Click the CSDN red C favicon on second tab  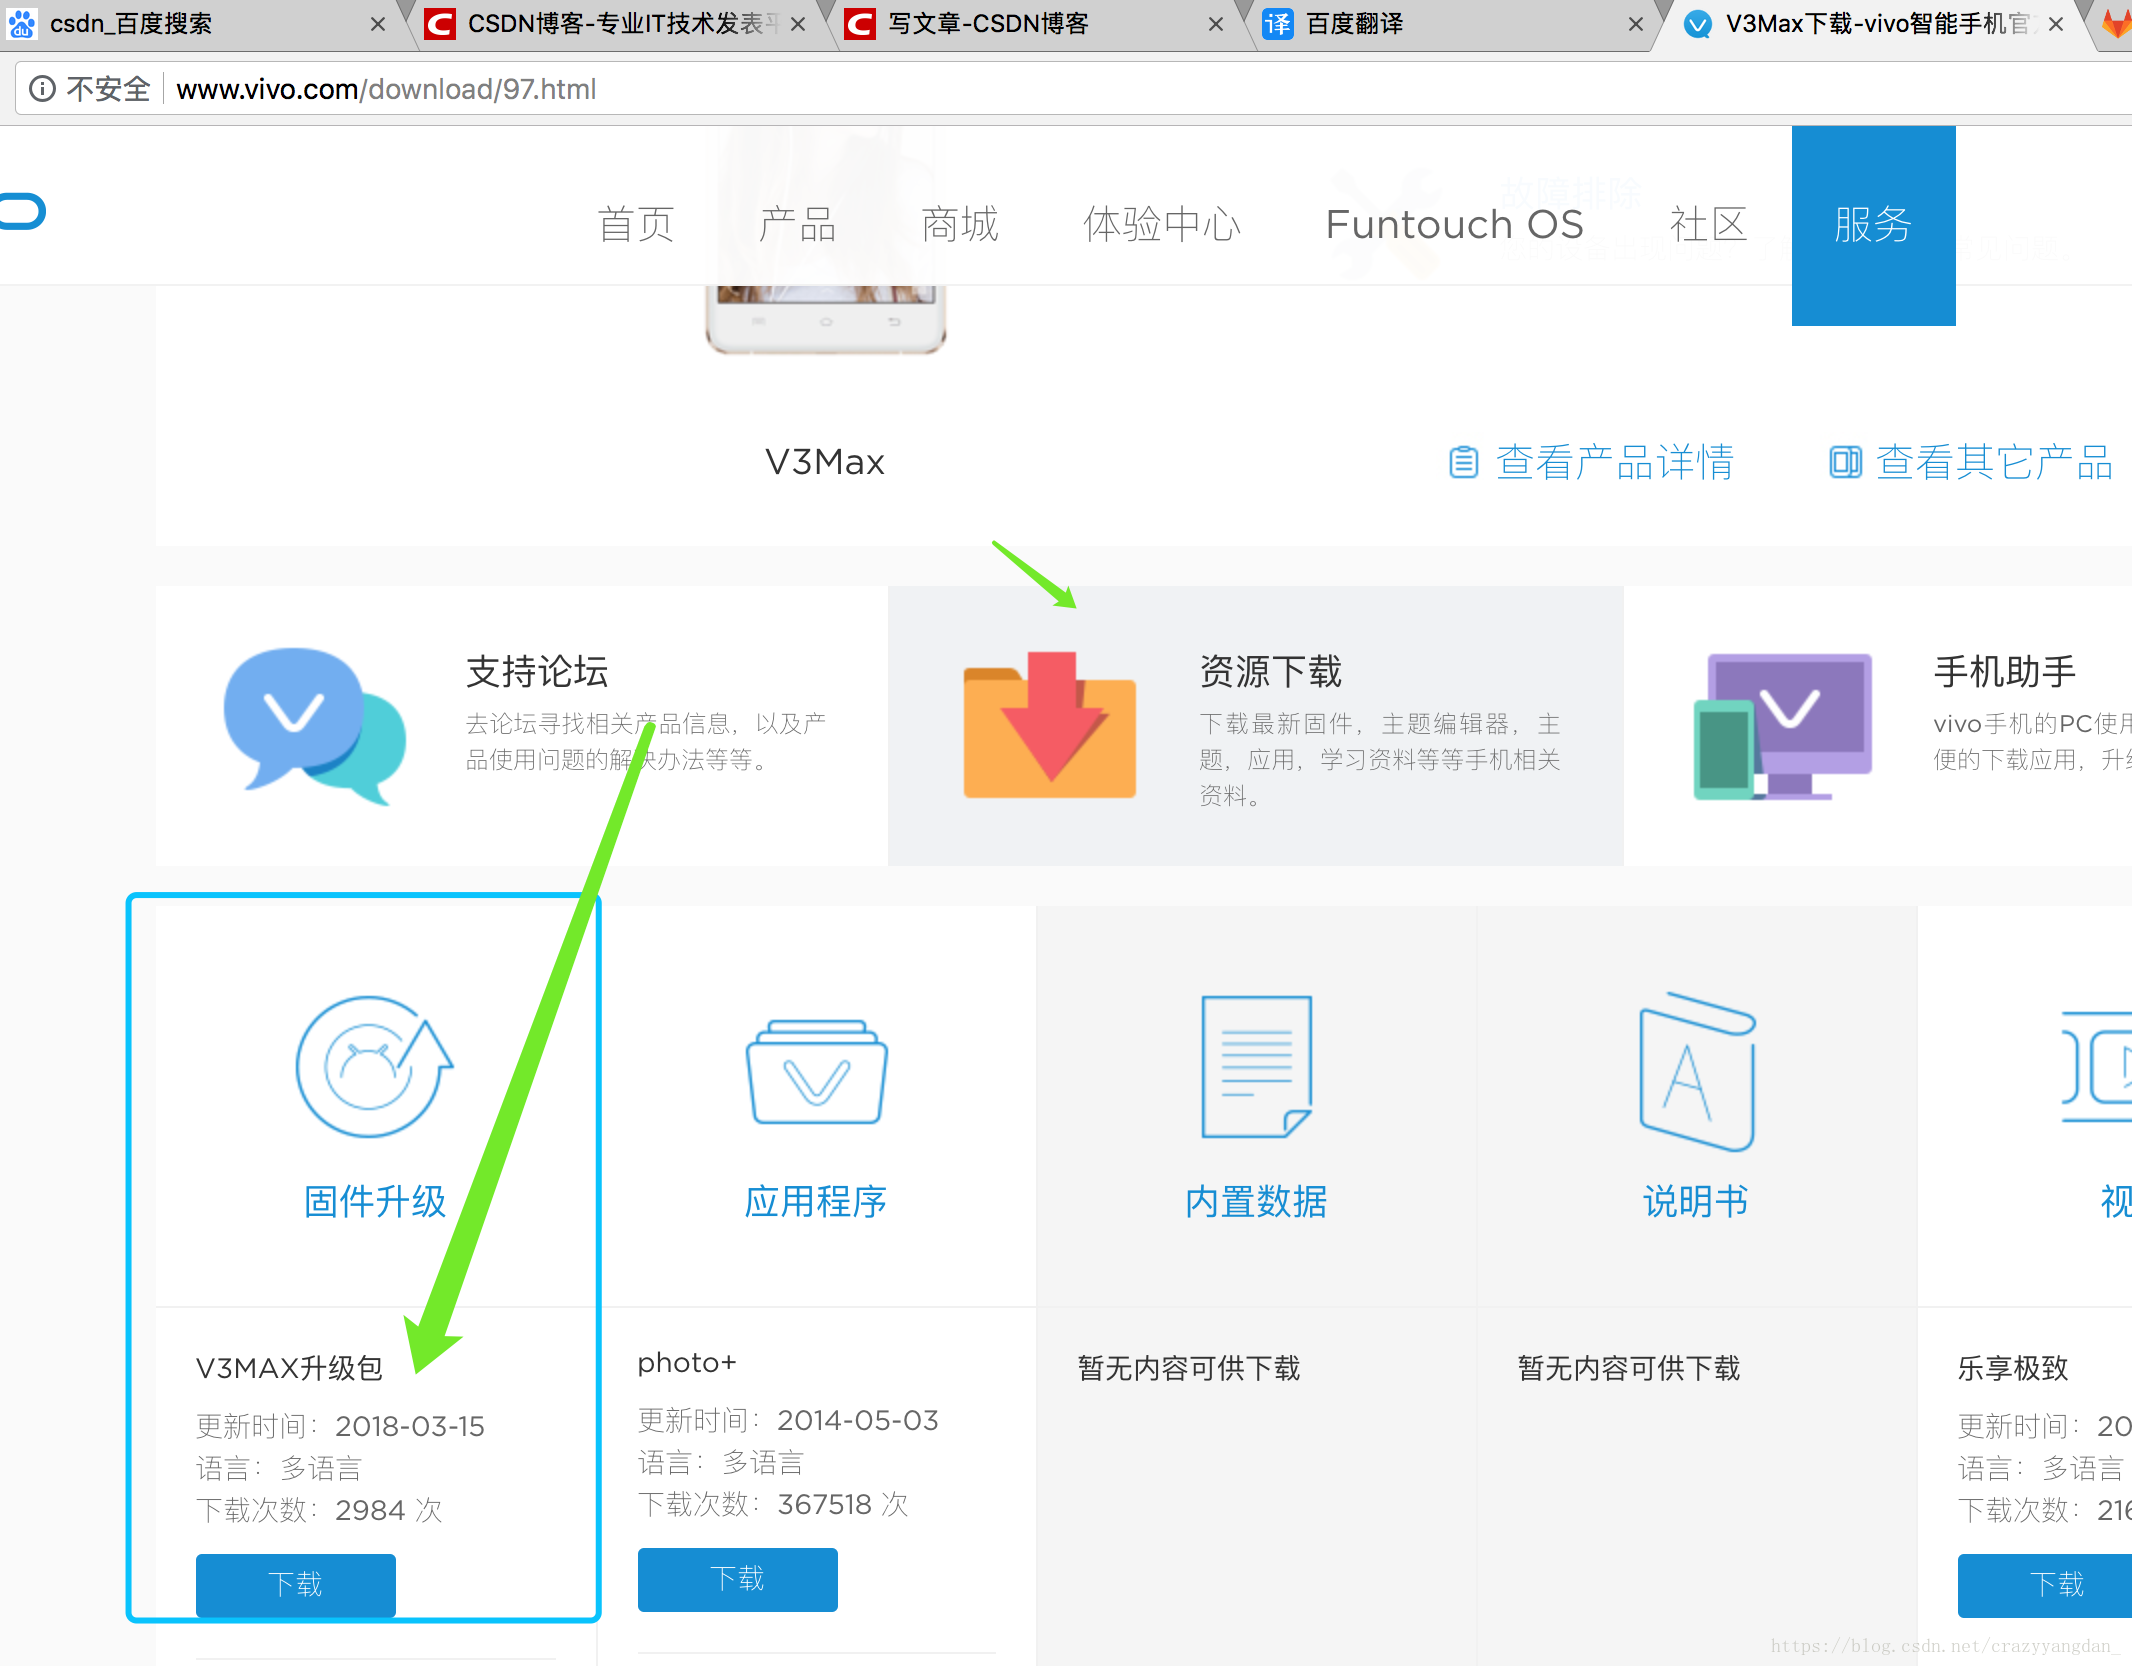point(440,24)
